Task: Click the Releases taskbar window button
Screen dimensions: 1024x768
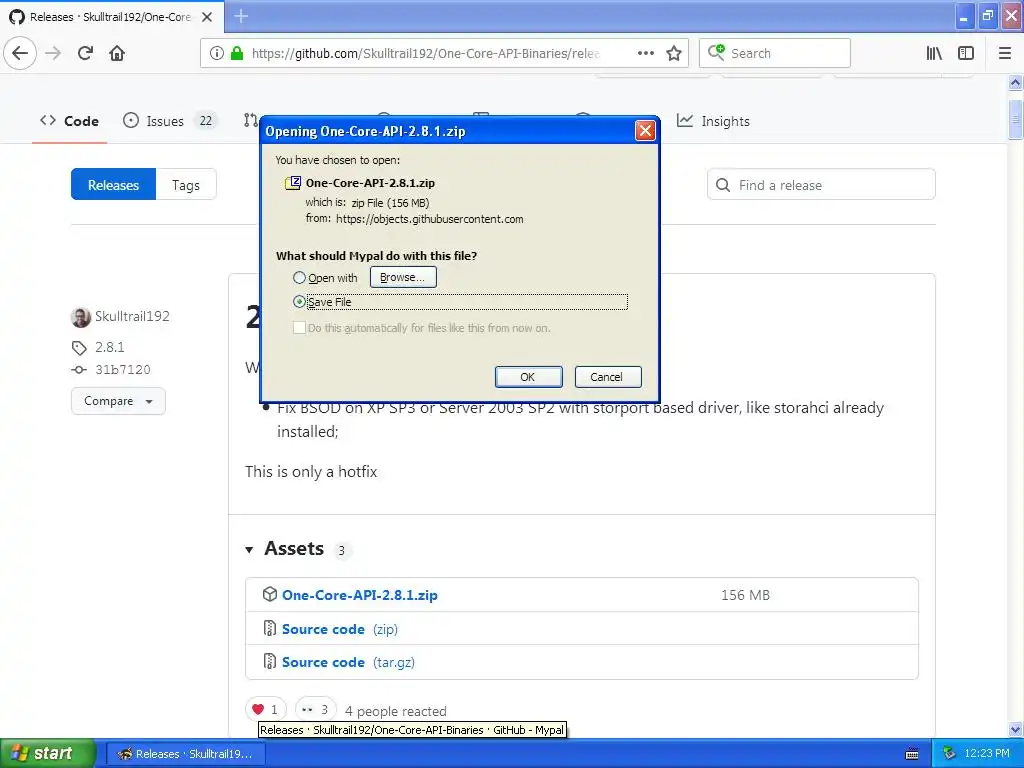Action: click(185, 754)
